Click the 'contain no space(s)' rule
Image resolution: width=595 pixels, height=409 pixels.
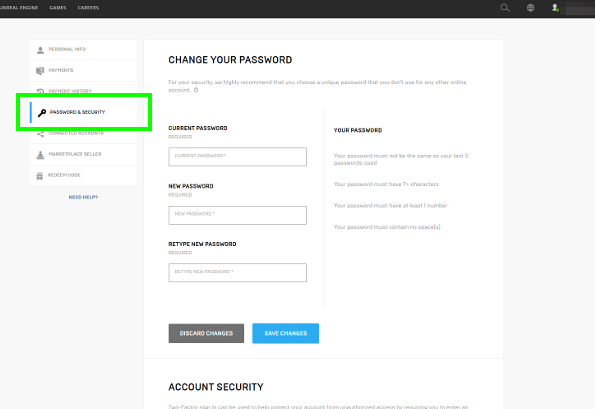click(387, 227)
